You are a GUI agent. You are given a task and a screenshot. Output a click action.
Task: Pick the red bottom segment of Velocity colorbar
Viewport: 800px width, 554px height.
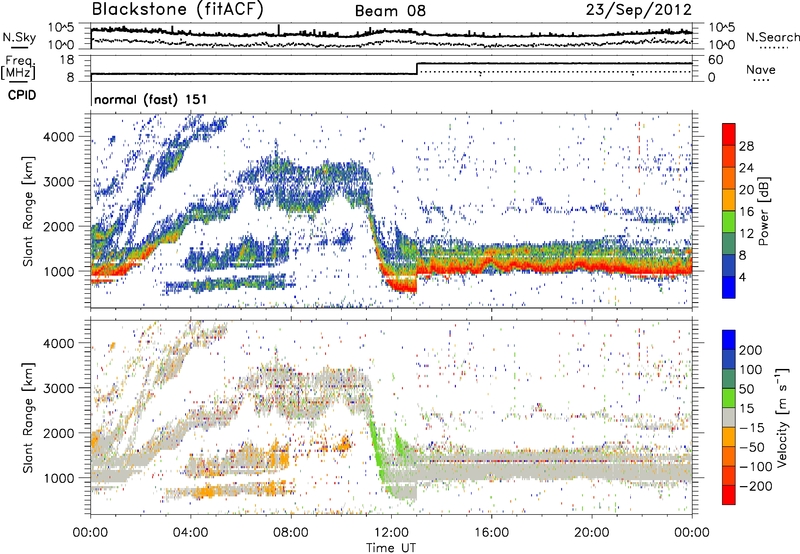[x=729, y=495]
